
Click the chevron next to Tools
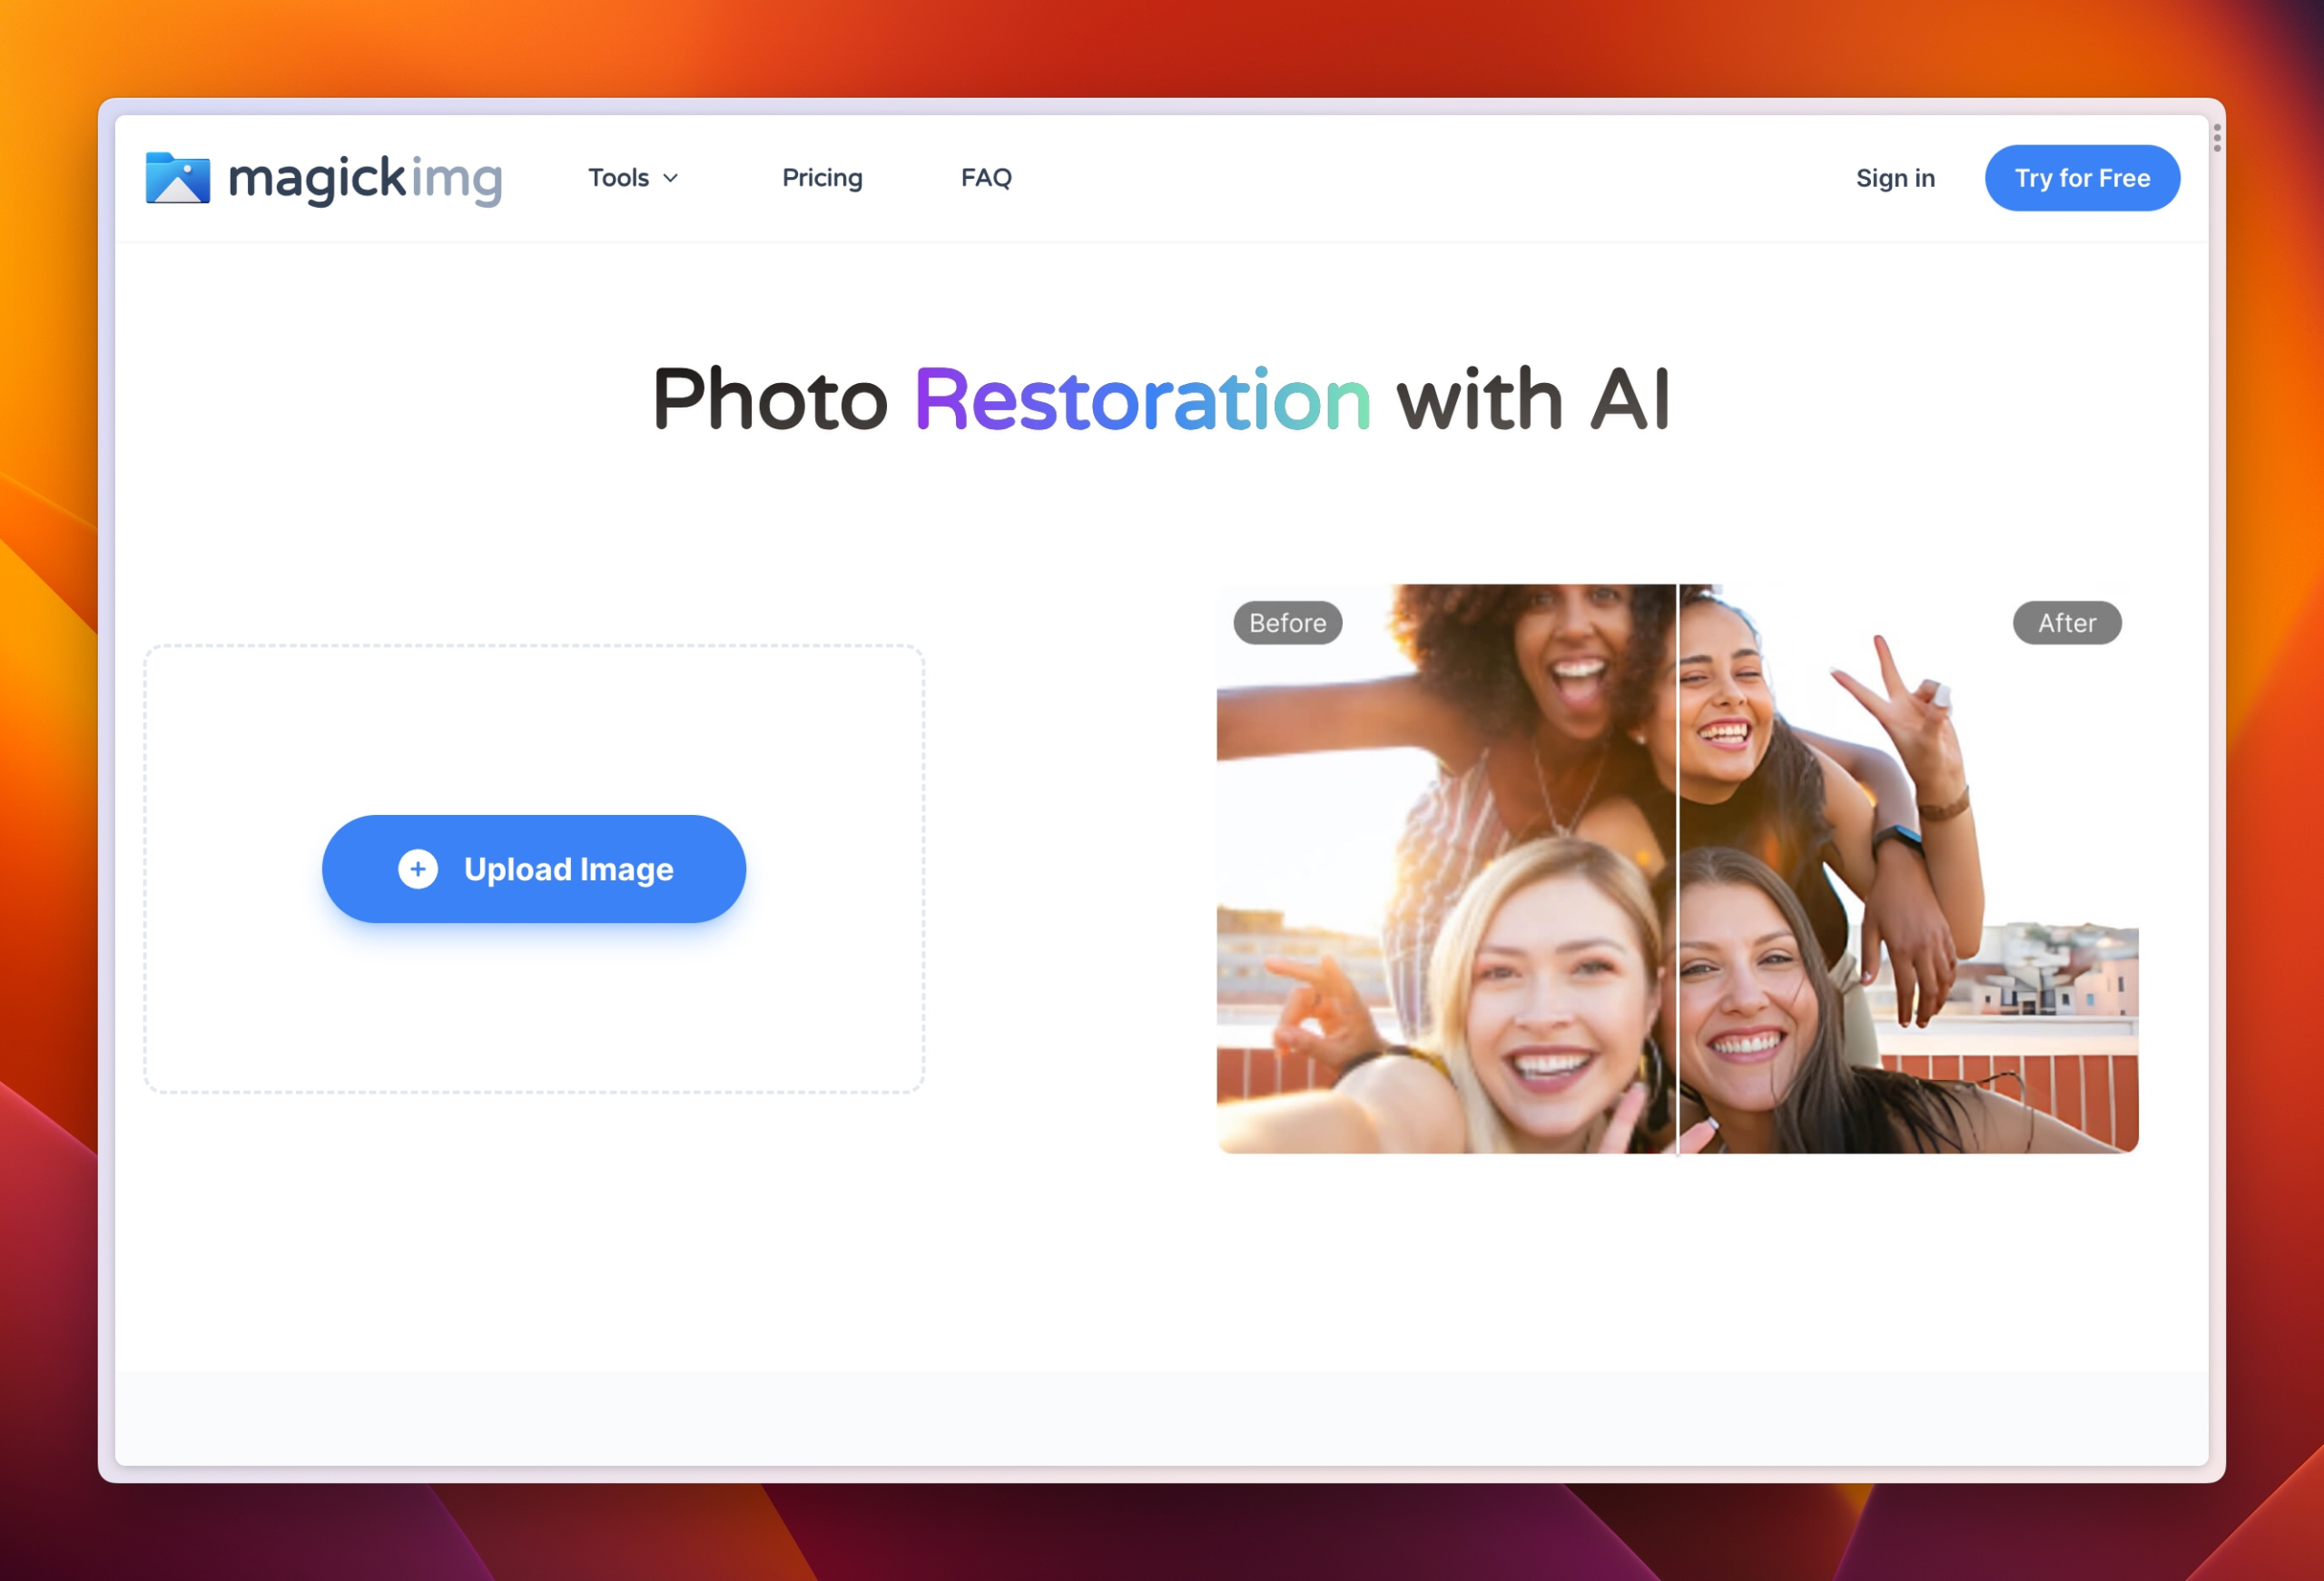click(670, 179)
